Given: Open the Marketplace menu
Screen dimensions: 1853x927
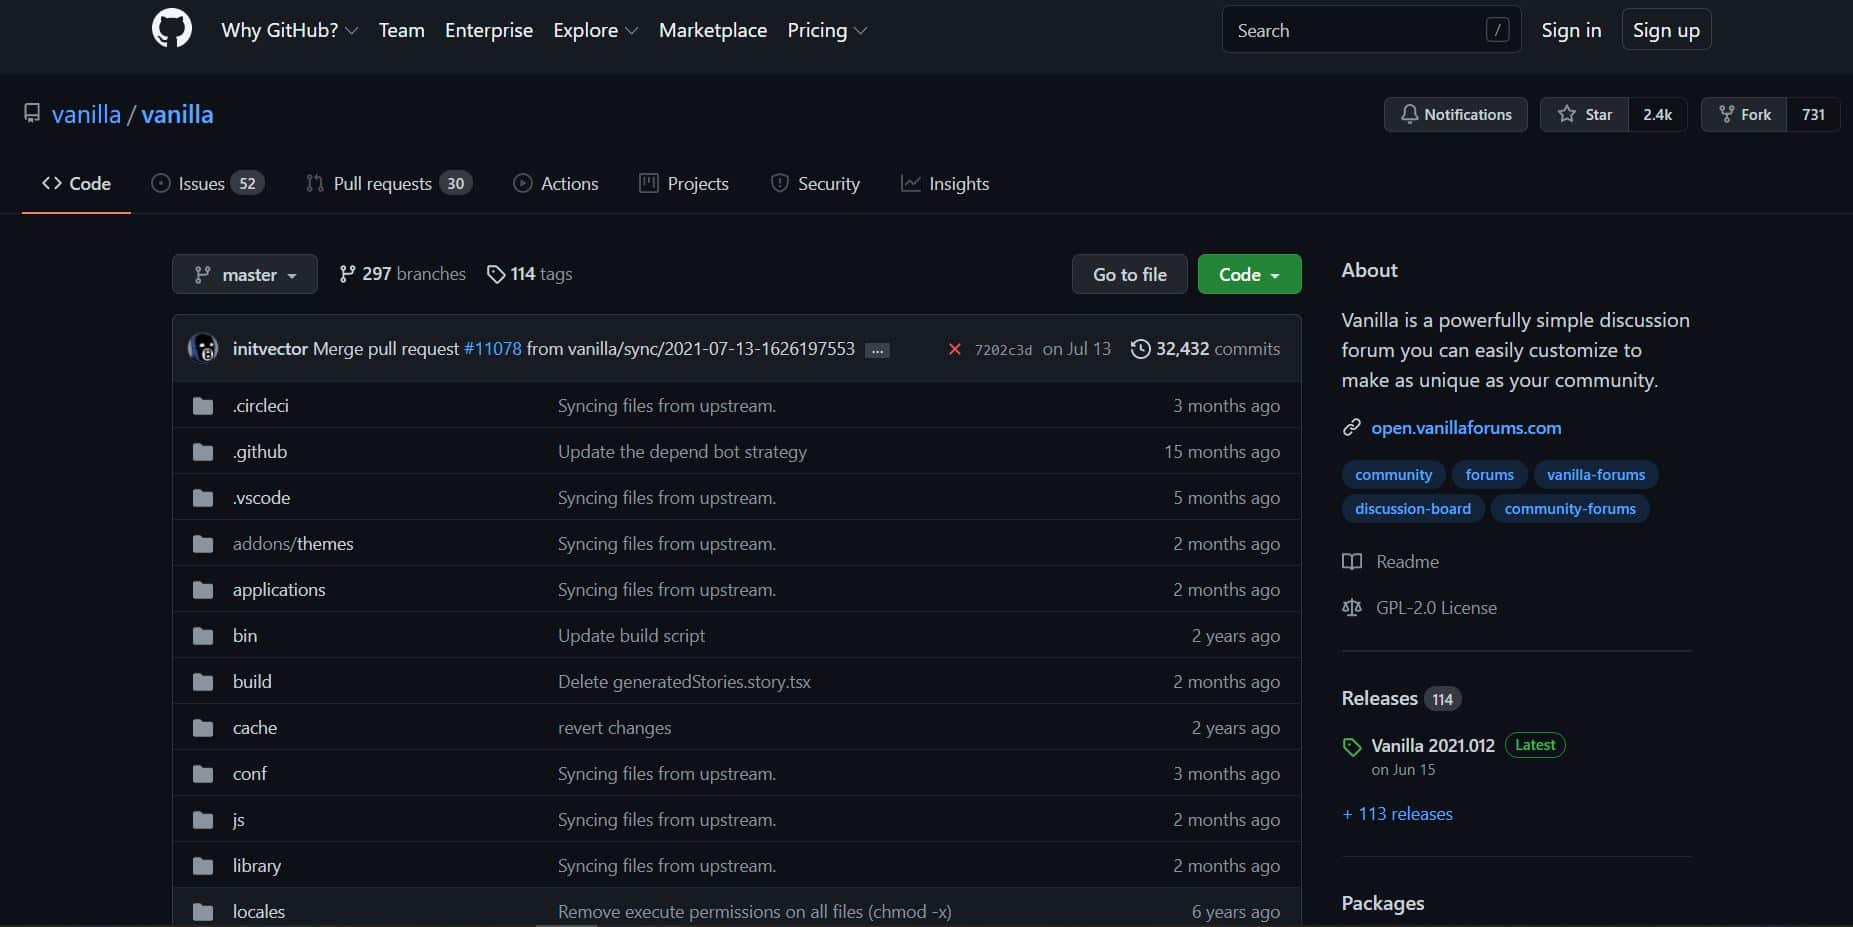Looking at the screenshot, I should point(713,30).
